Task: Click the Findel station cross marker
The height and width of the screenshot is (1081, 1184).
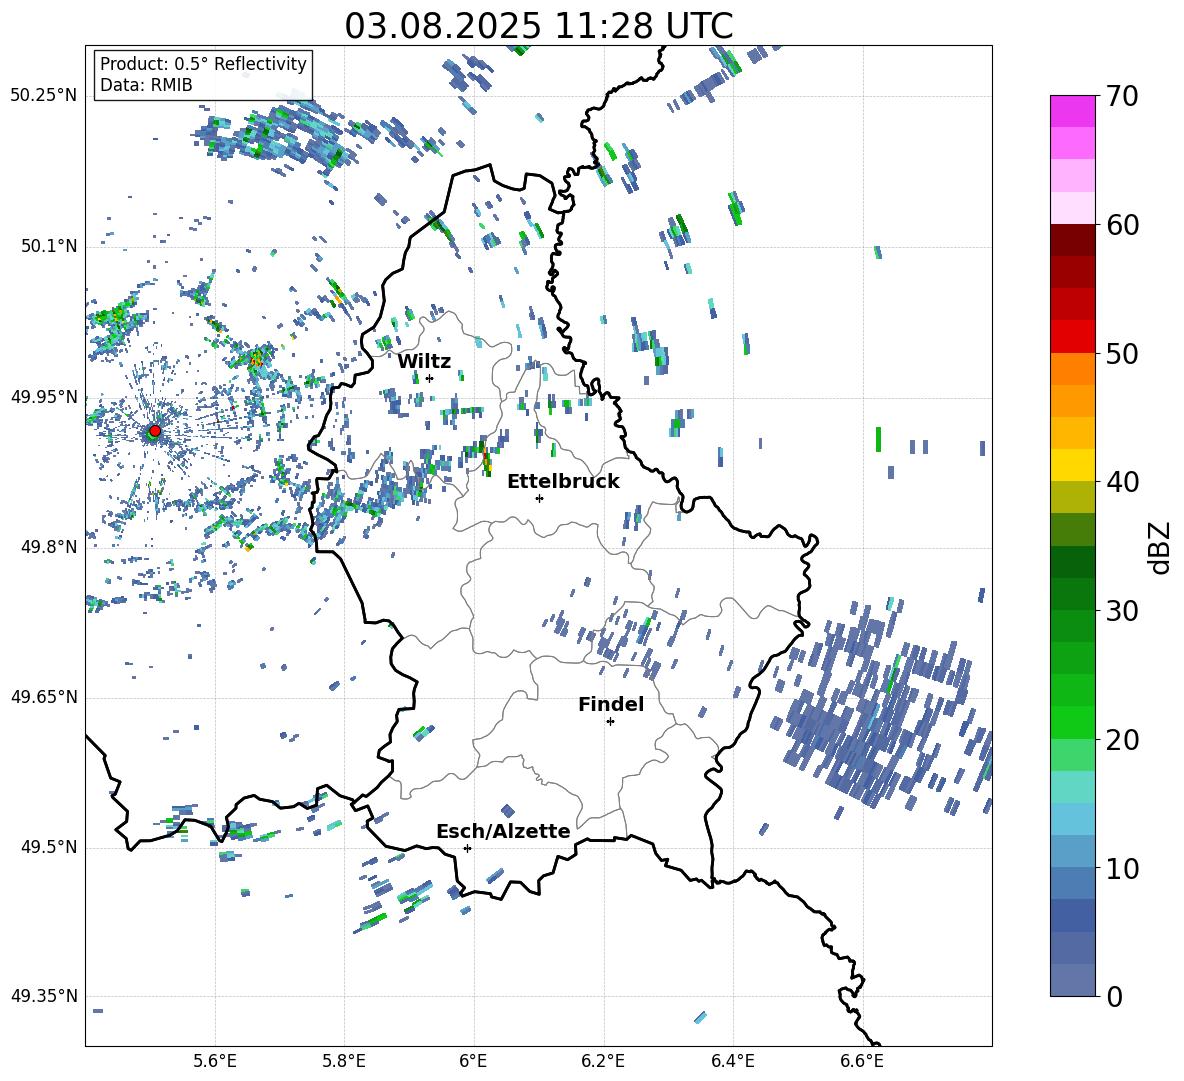Action: (x=610, y=722)
